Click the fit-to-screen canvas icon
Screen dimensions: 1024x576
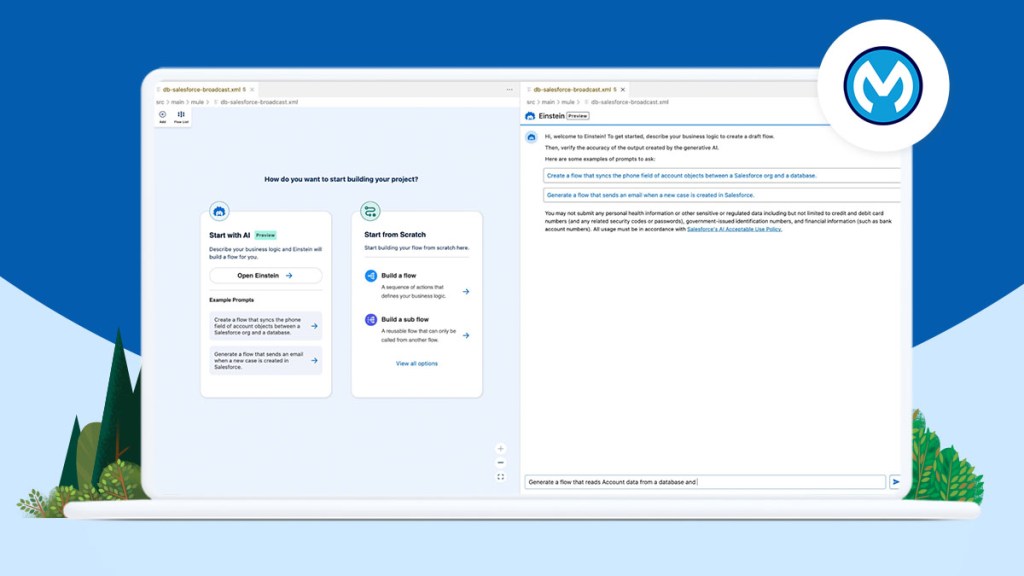coord(501,477)
